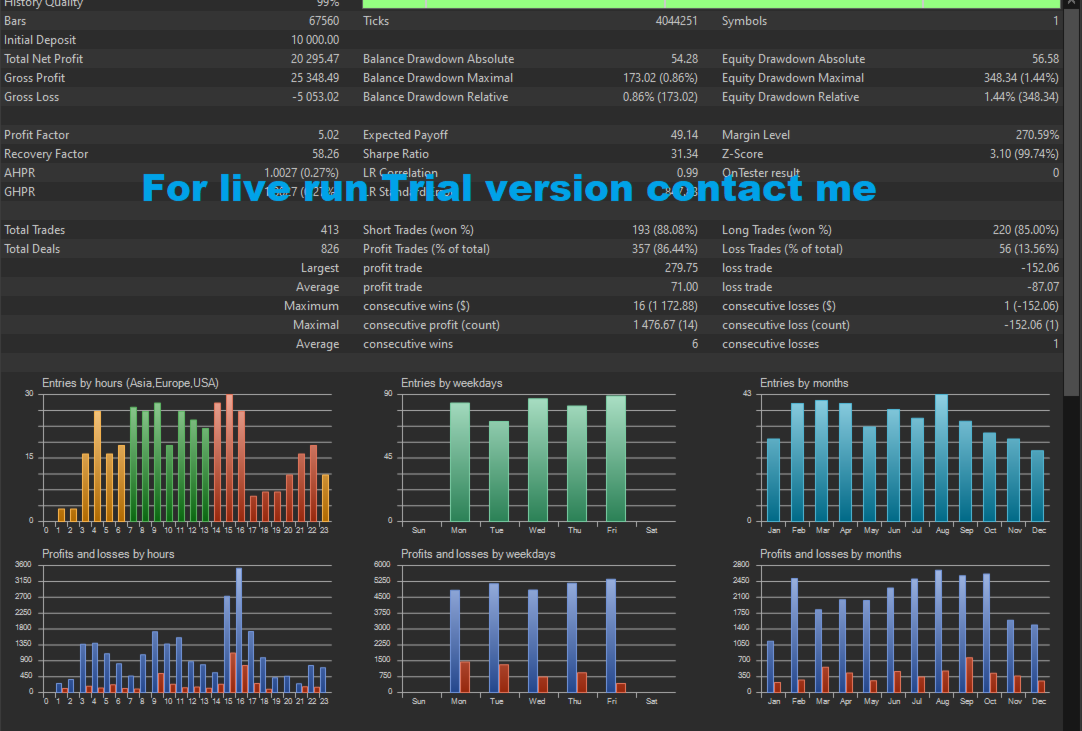Select the 'Profit Factor' label

37,135
